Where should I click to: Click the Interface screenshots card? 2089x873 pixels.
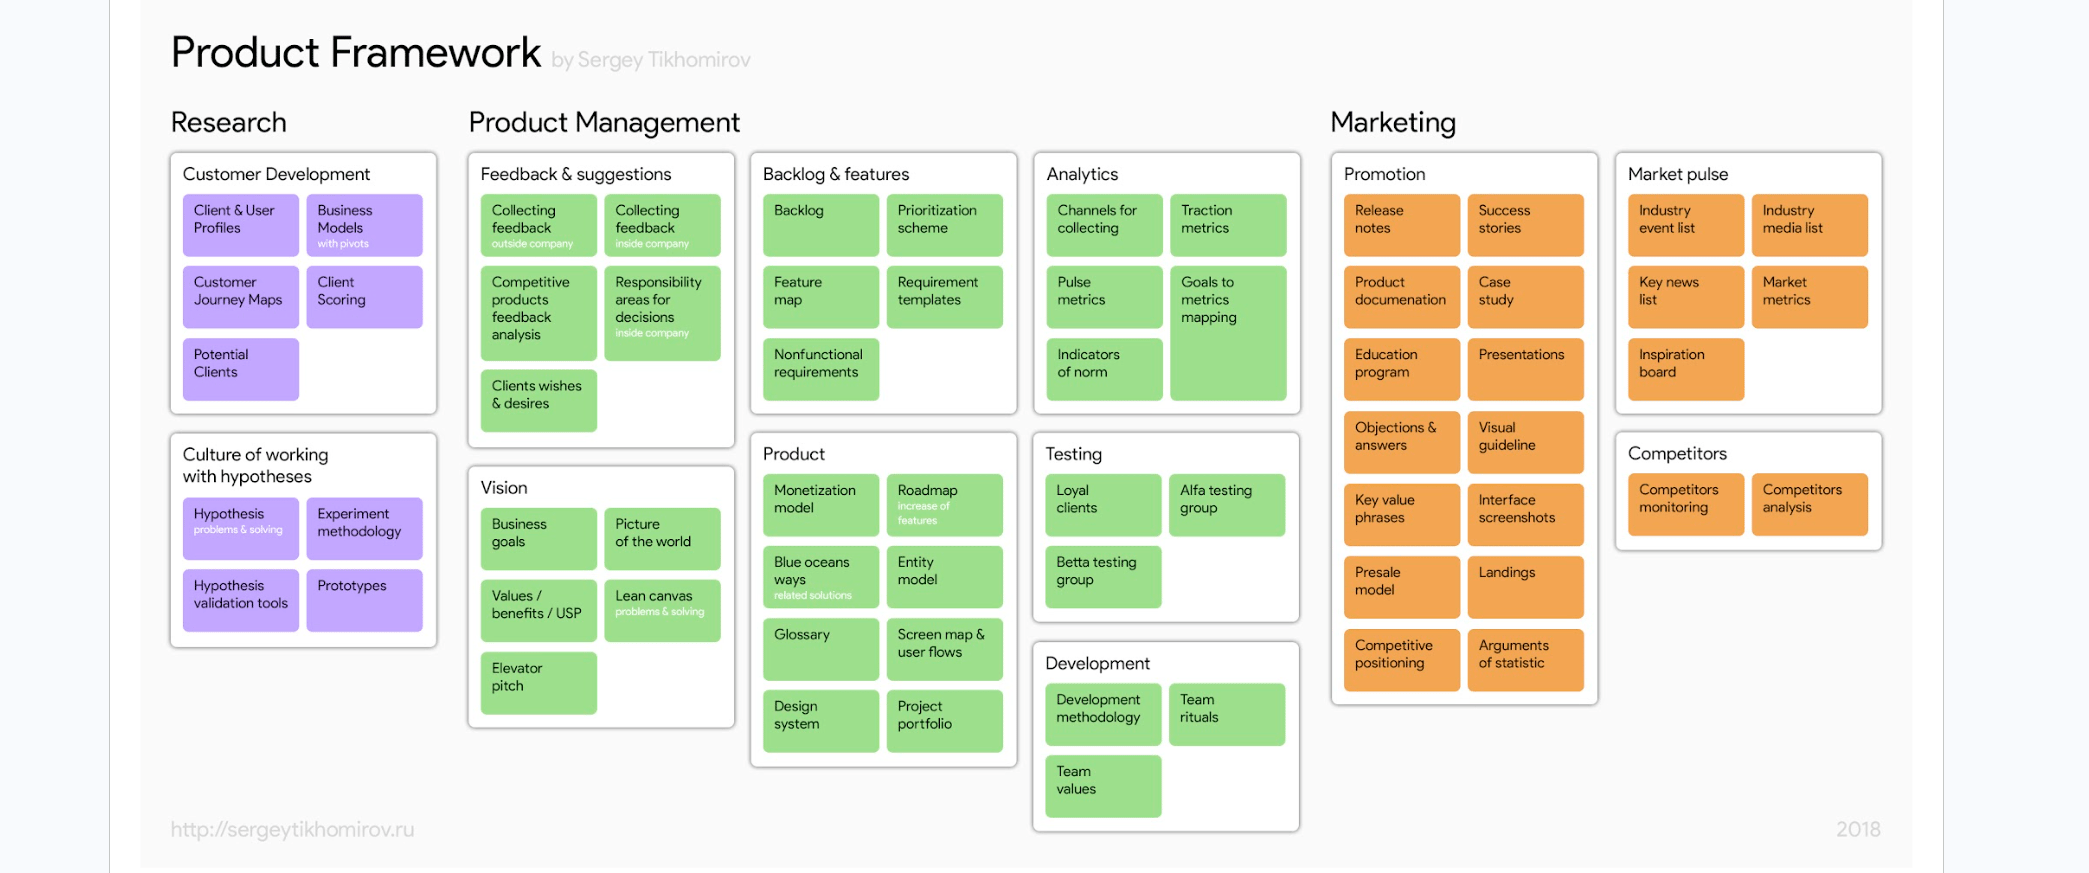click(1525, 514)
